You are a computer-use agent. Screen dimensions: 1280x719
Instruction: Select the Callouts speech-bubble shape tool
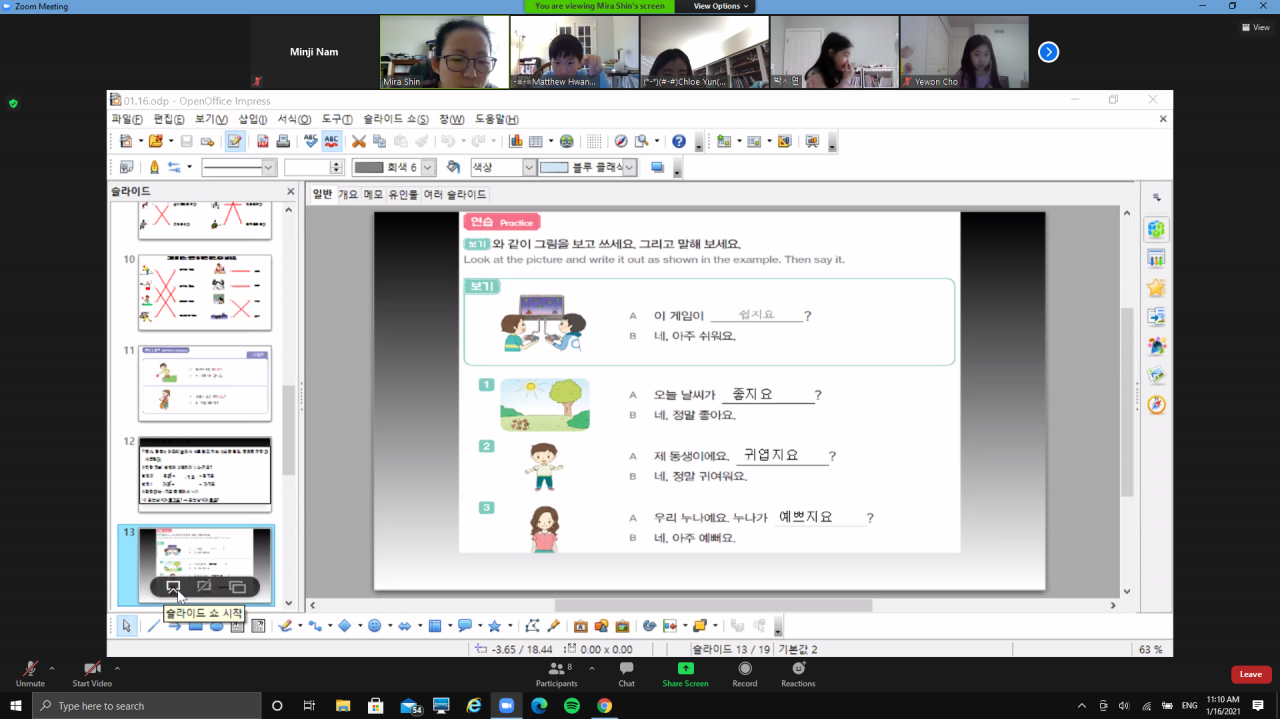point(465,626)
